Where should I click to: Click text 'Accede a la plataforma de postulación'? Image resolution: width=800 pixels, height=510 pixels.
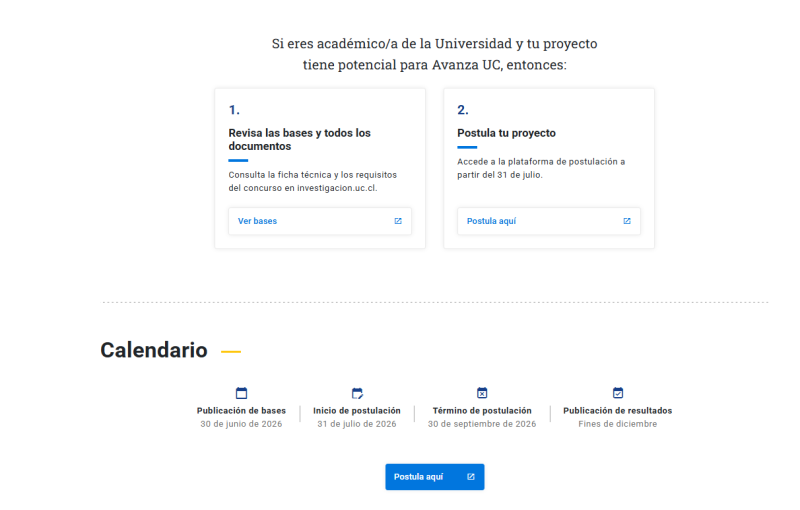pos(537,162)
